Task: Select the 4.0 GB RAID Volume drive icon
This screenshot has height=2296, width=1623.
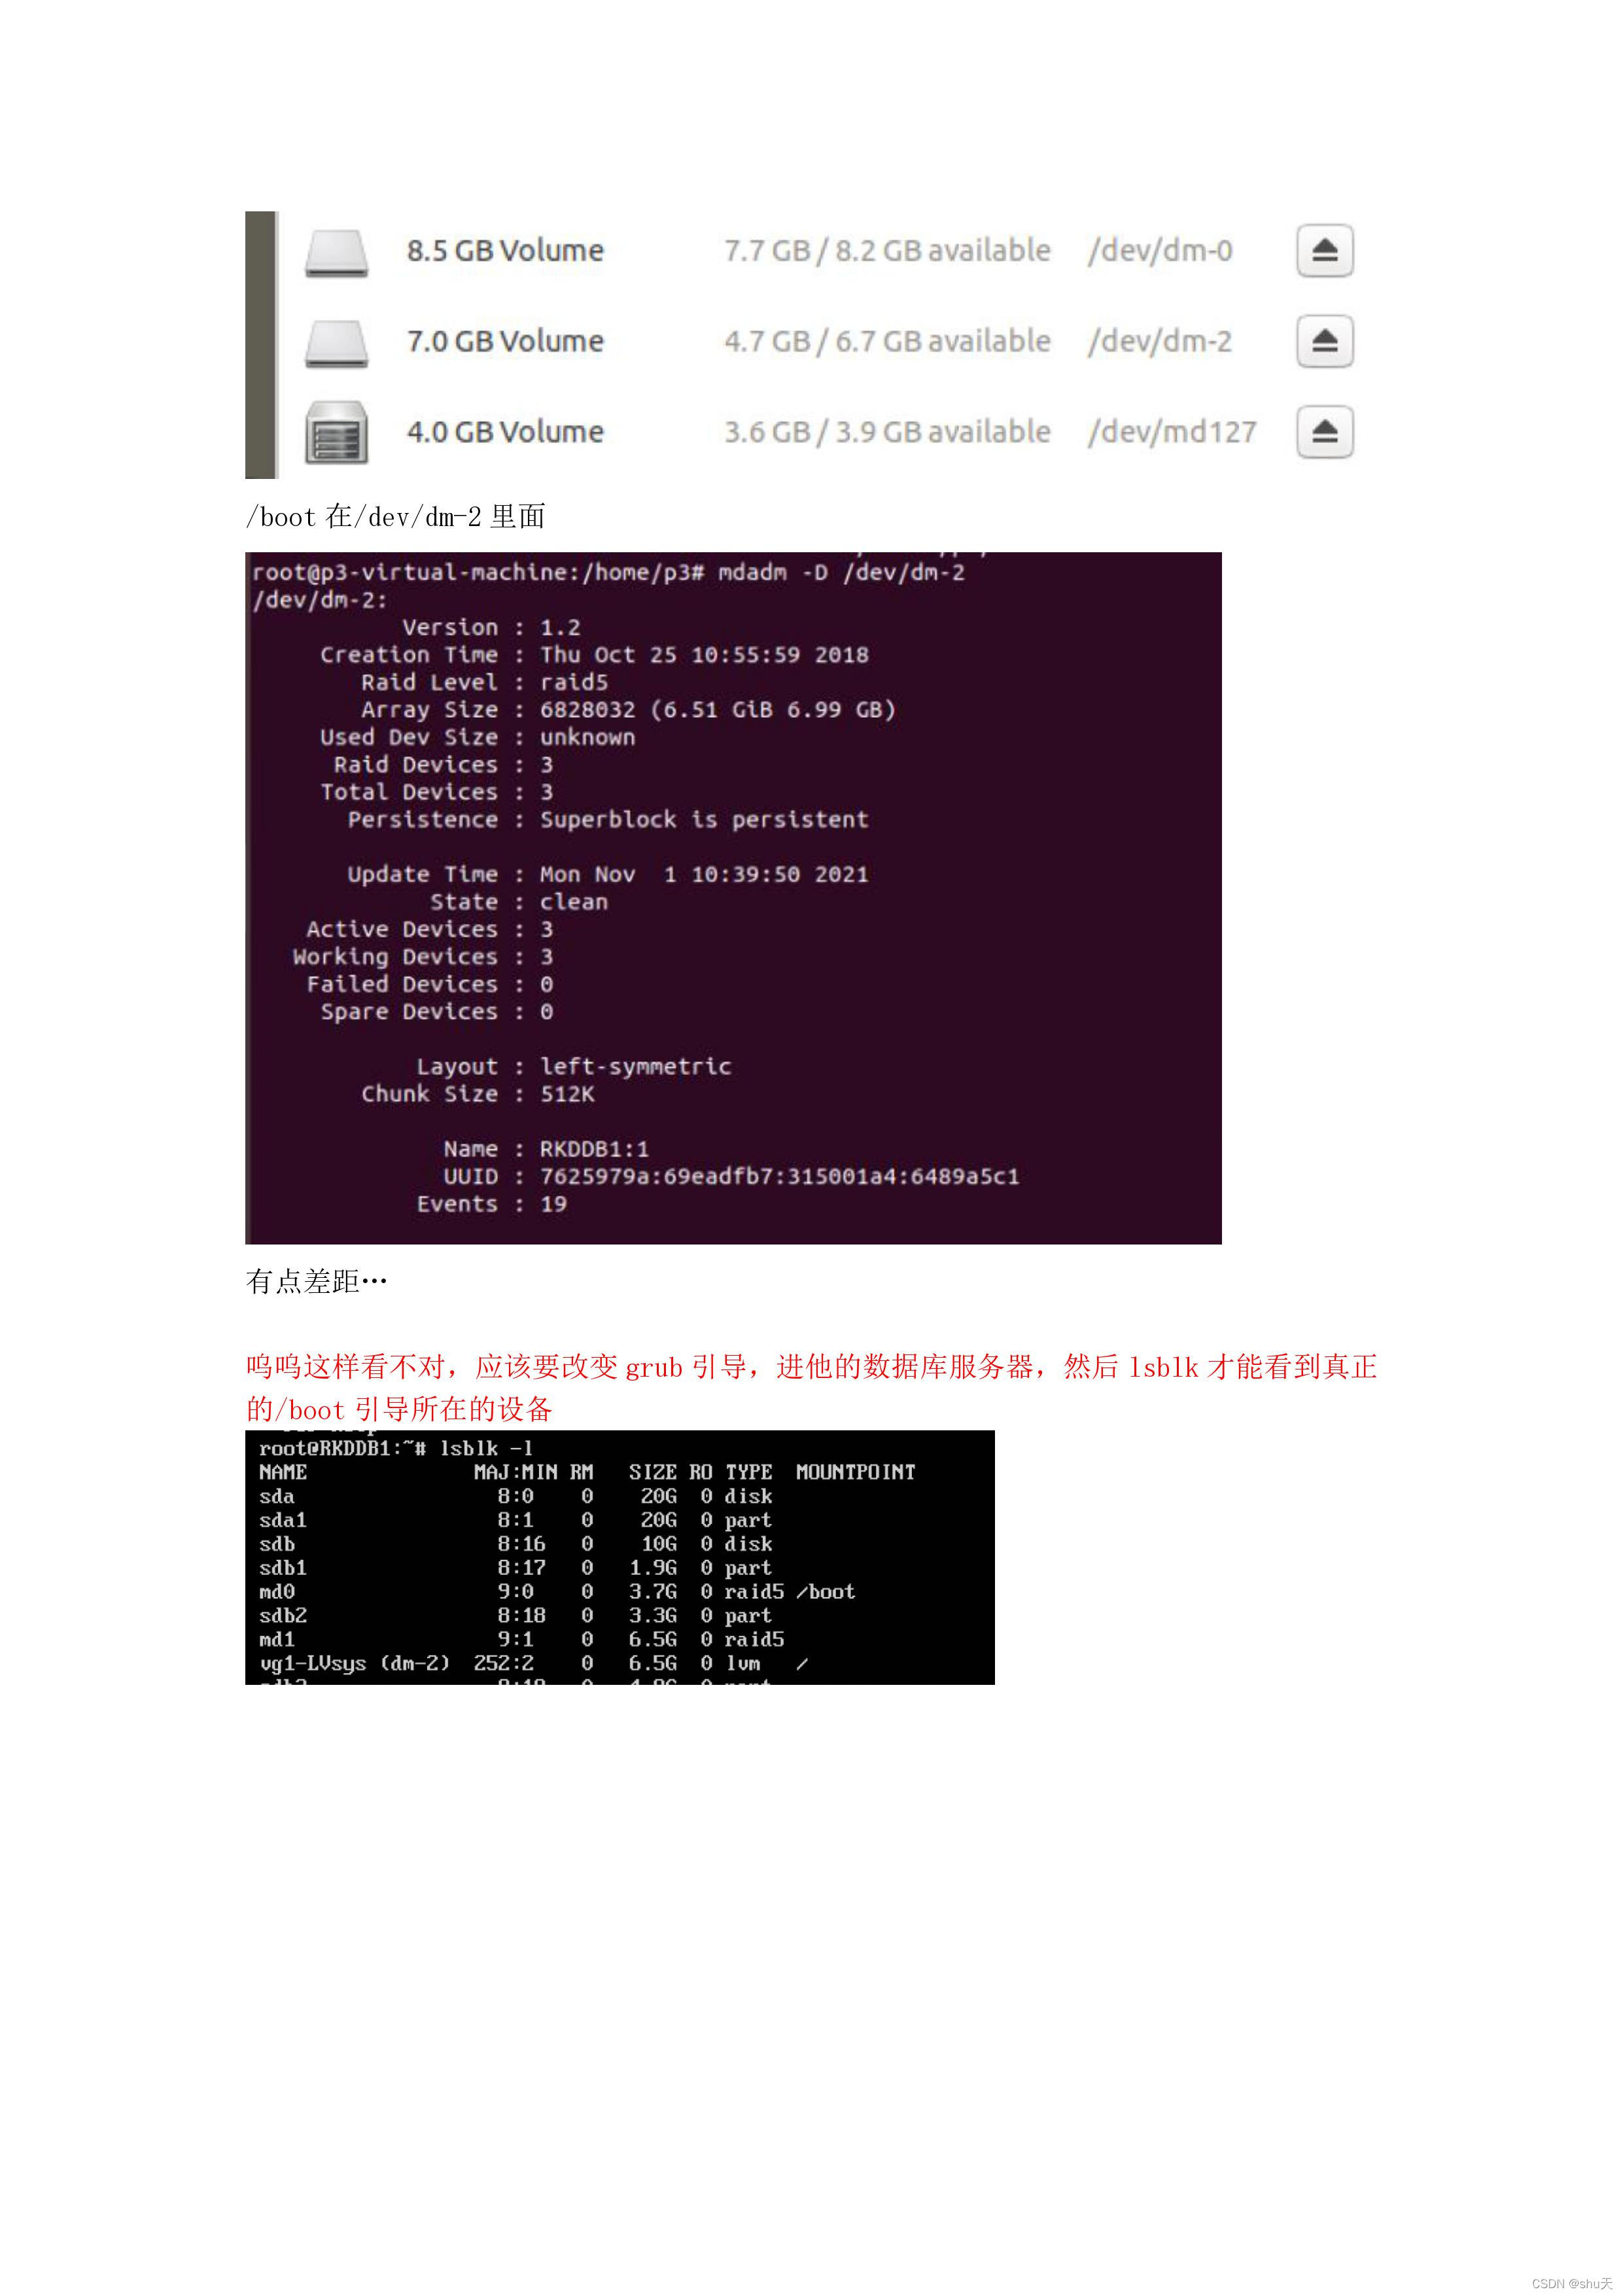Action: 336,432
